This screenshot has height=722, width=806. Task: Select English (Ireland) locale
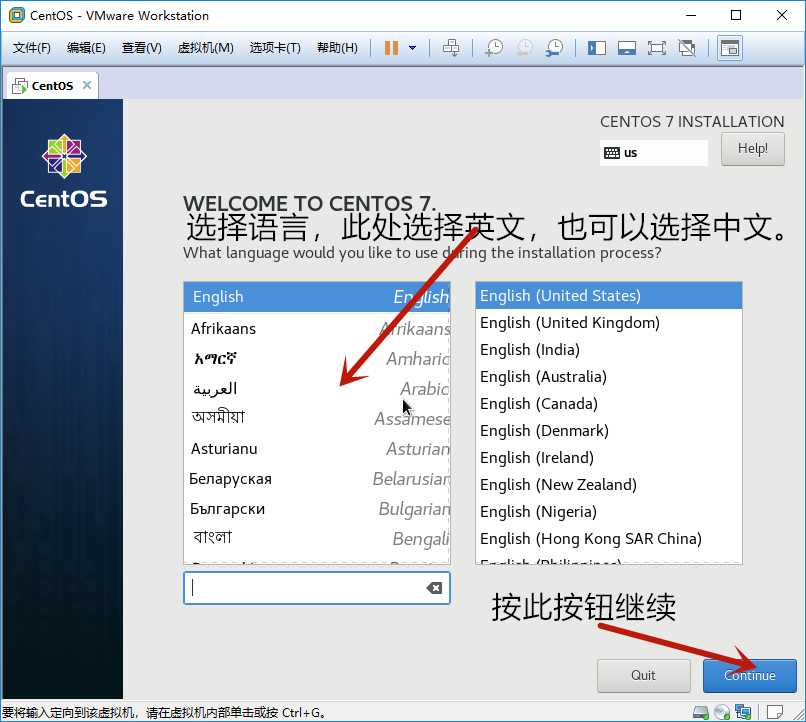click(609, 457)
